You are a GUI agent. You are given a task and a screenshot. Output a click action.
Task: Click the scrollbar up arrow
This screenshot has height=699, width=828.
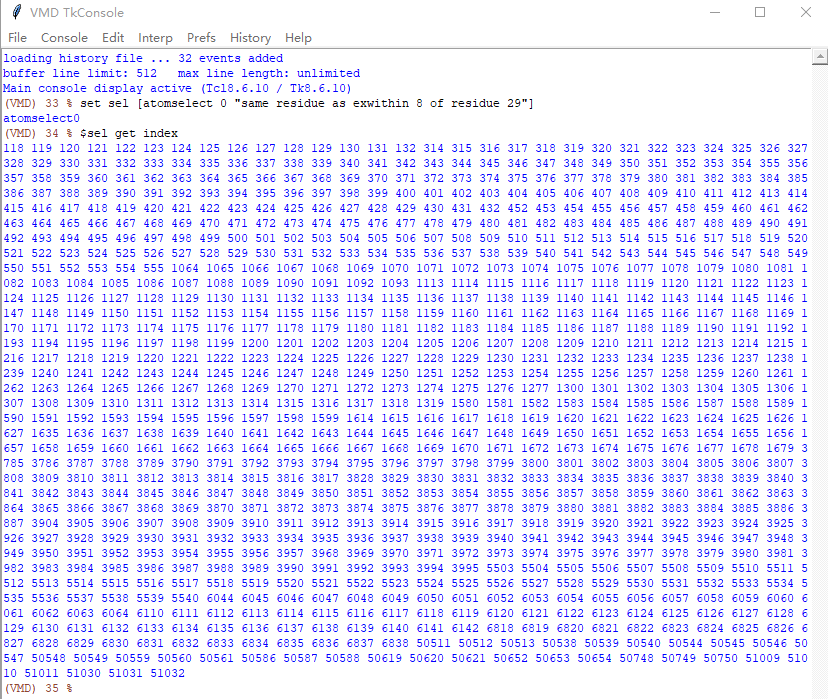point(820,56)
